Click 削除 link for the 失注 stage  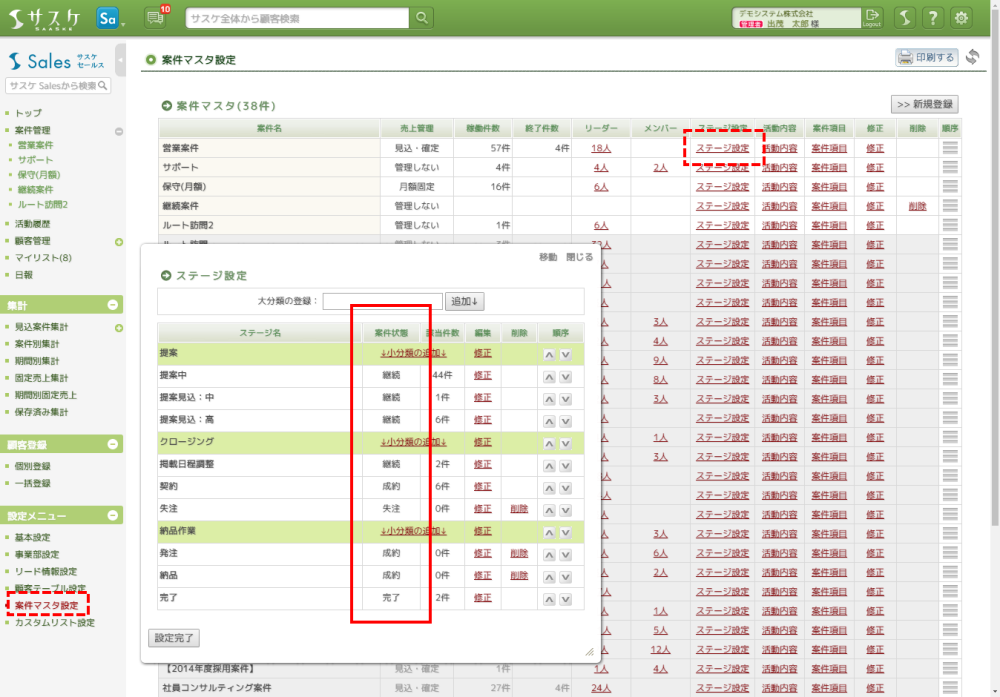coord(518,509)
